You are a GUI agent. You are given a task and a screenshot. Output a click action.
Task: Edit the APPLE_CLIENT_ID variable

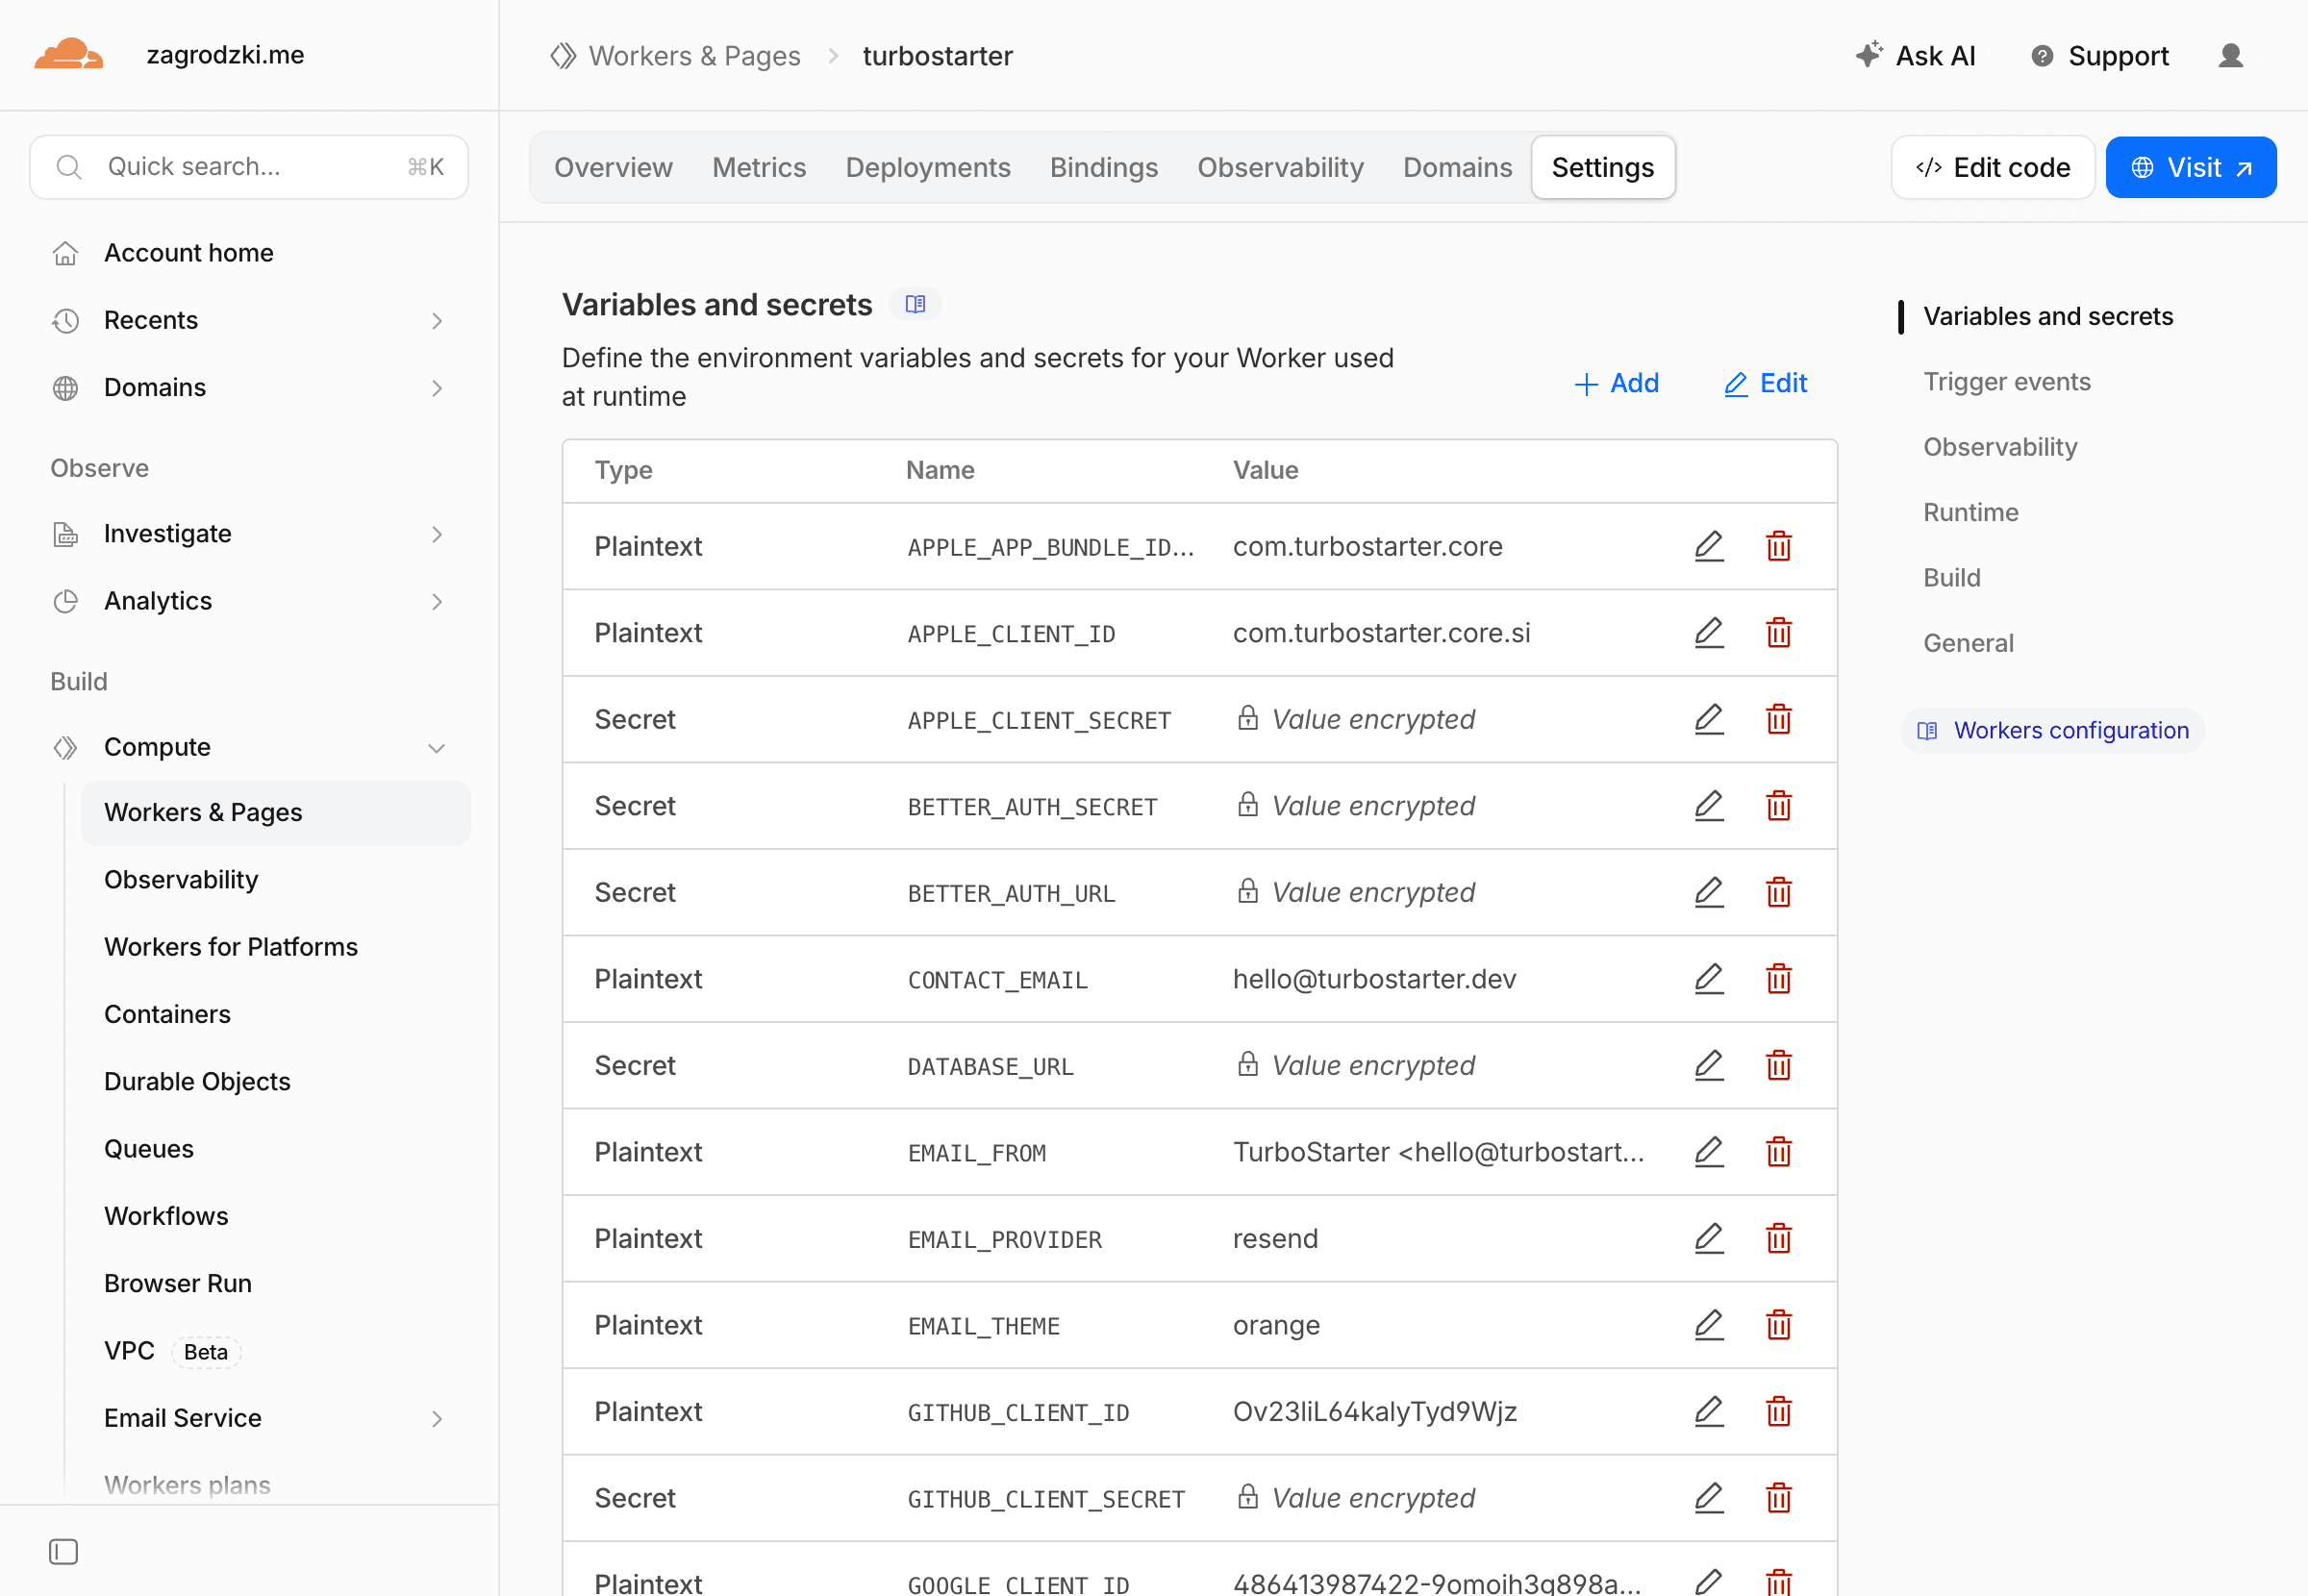click(1709, 633)
